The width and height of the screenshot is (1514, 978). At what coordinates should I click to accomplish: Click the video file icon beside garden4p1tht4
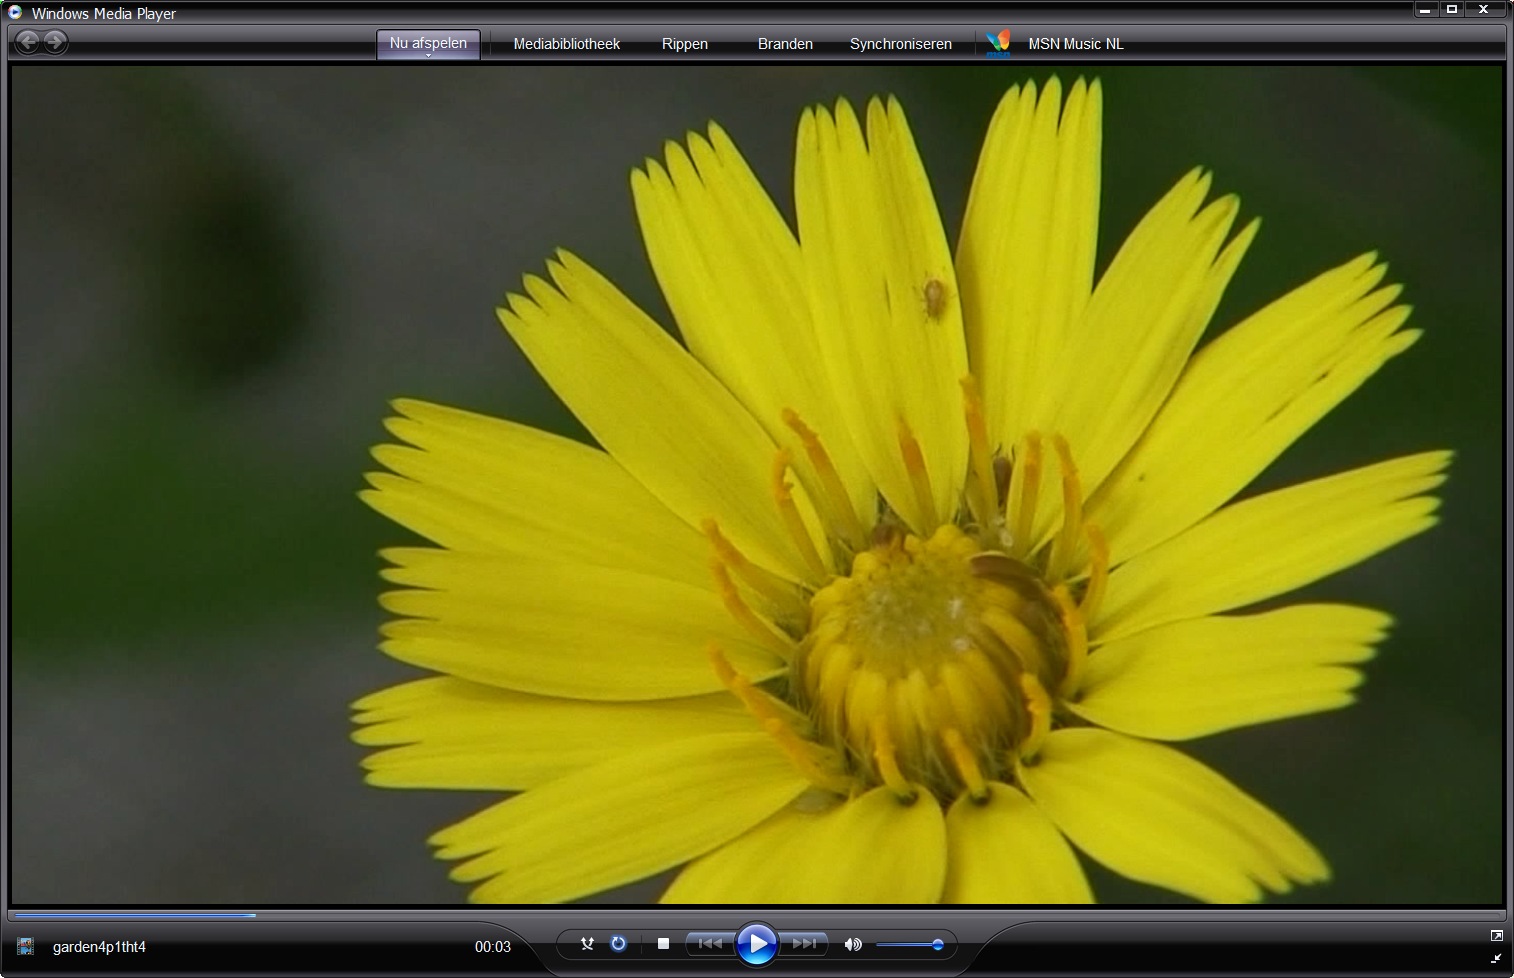pos(26,946)
